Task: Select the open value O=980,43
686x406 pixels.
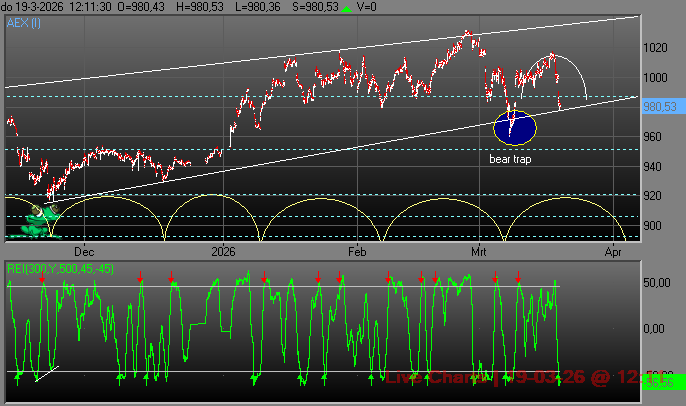Action: pos(141,7)
